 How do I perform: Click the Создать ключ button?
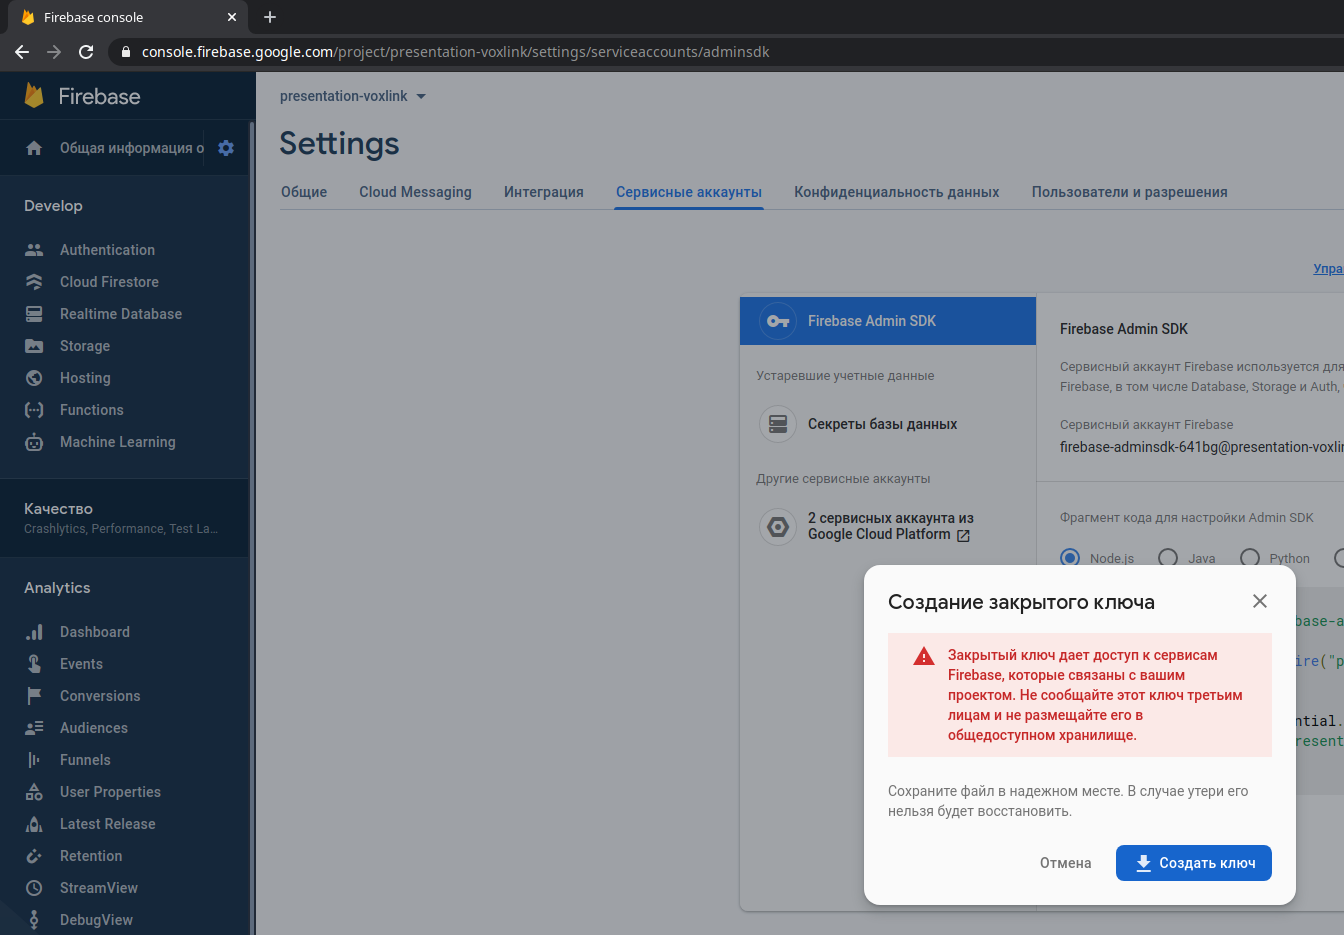[x=1194, y=863]
